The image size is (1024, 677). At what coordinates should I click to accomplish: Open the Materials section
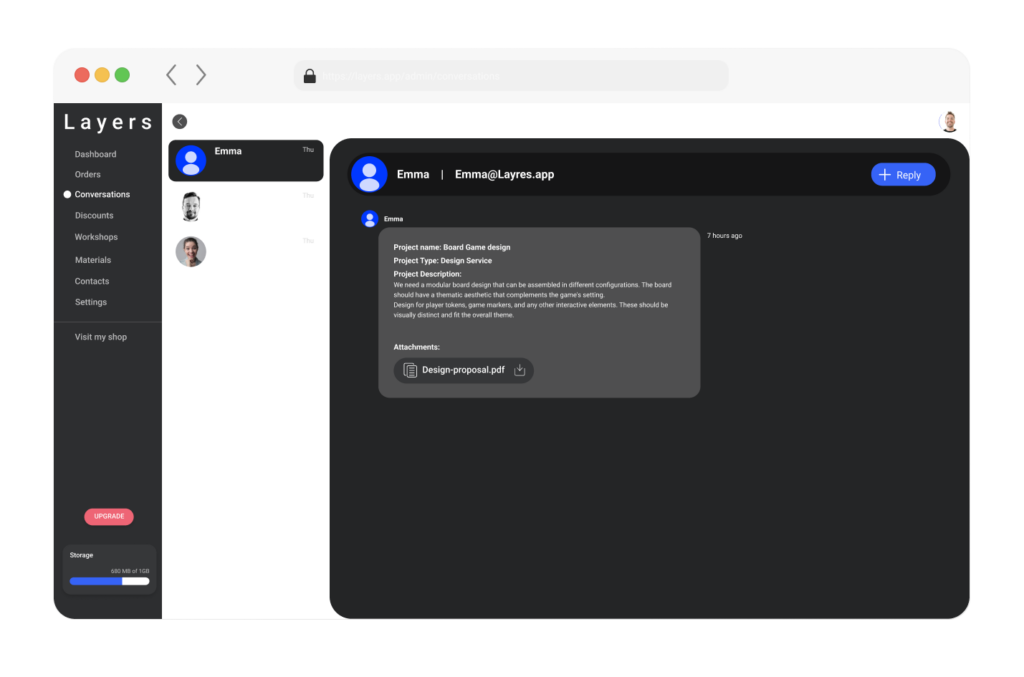click(92, 259)
